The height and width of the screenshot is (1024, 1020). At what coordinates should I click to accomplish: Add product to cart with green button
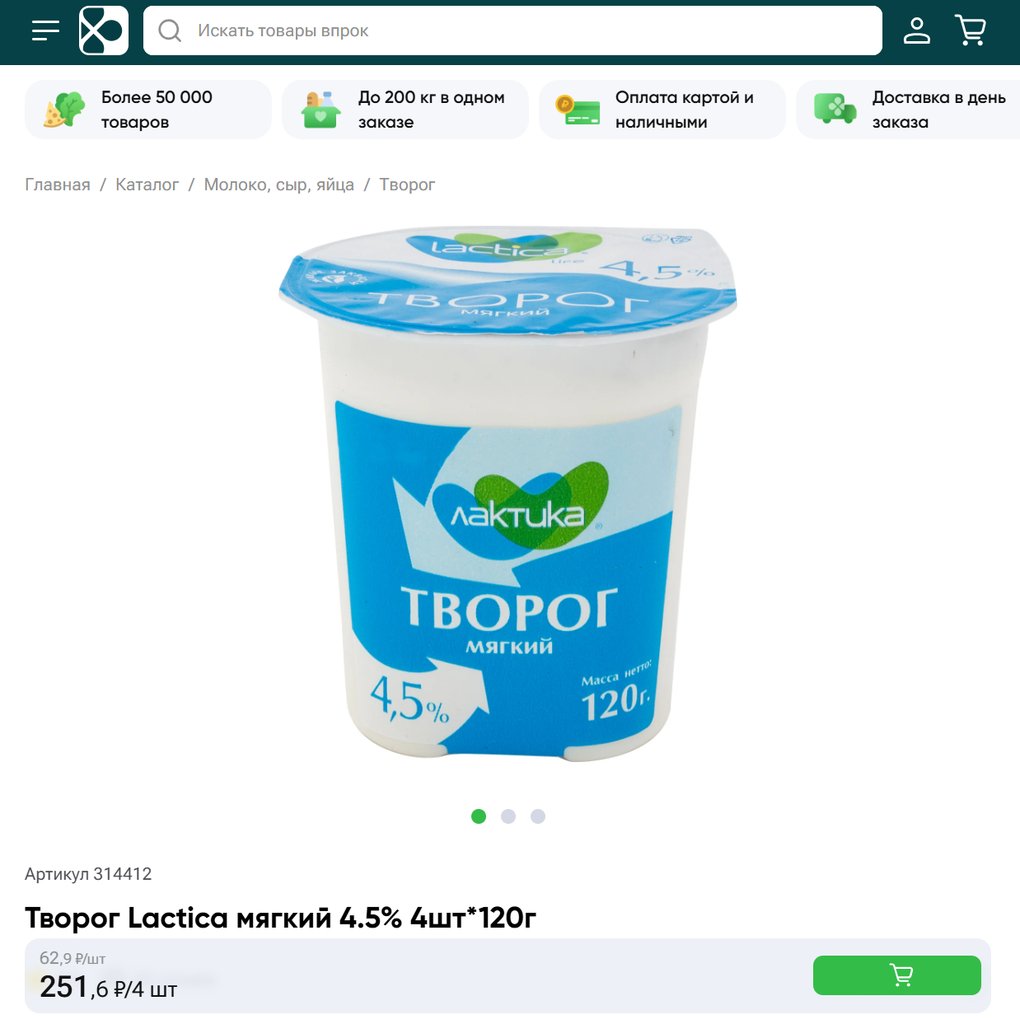coord(897,975)
